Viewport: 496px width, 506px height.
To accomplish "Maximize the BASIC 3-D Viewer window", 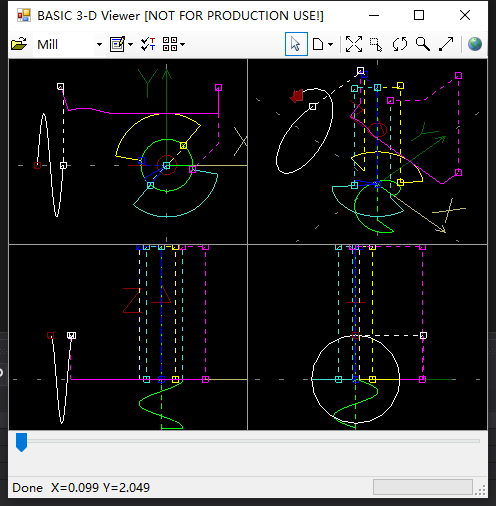I will (419, 15).
